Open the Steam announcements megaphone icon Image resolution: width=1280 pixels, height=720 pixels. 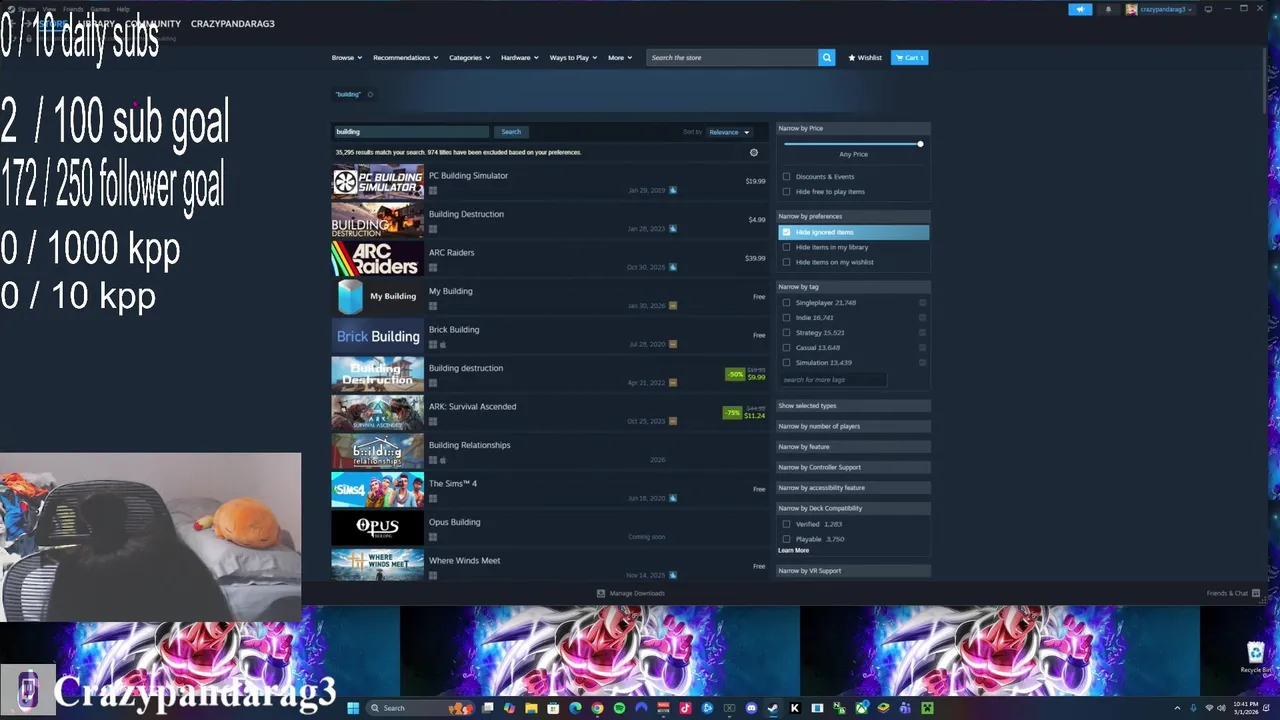1080,9
